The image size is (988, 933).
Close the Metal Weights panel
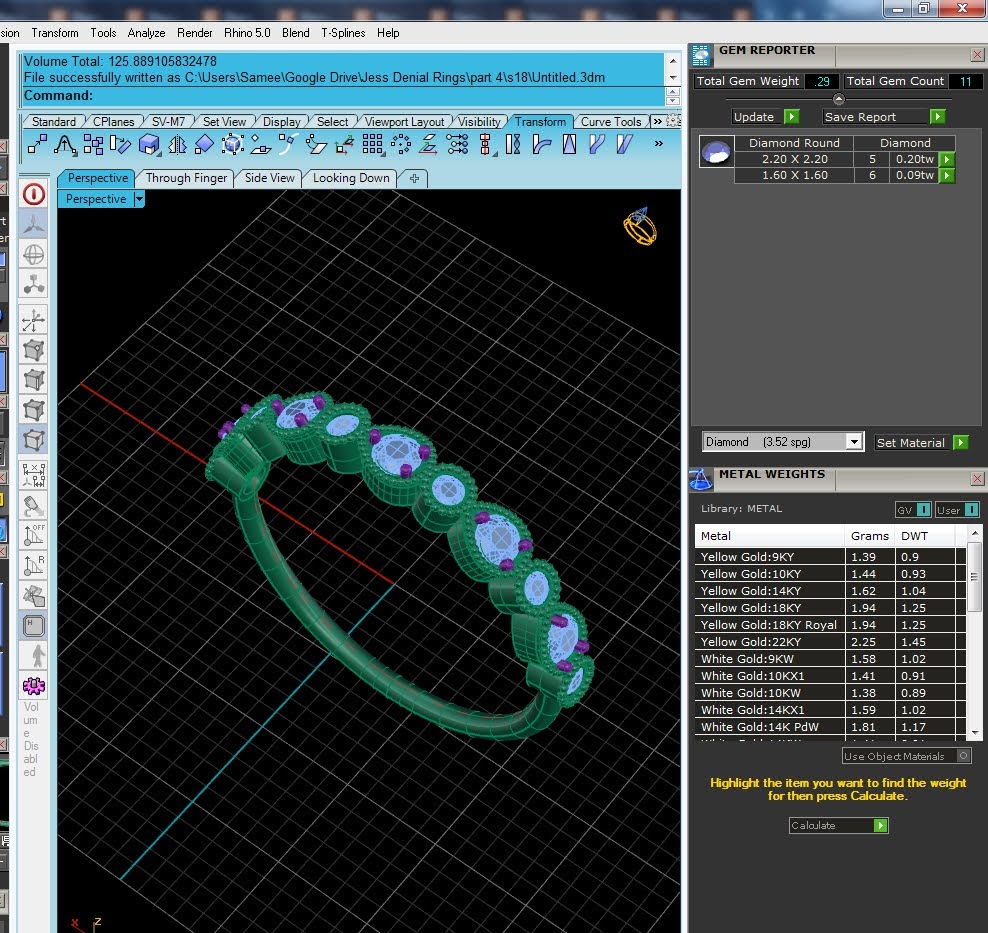coord(977,479)
